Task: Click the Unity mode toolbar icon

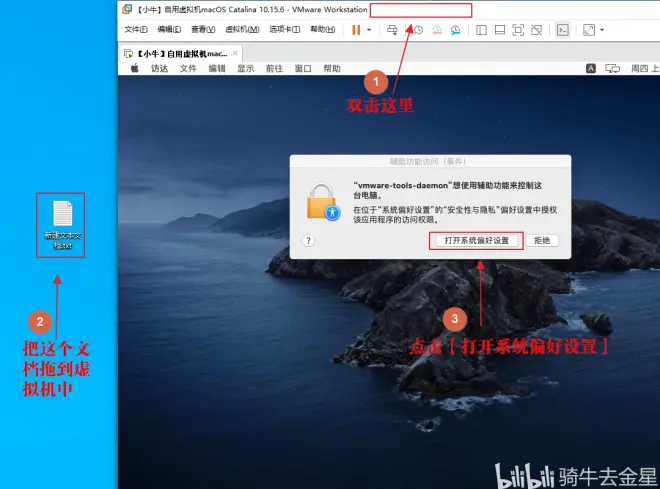Action: (537, 30)
